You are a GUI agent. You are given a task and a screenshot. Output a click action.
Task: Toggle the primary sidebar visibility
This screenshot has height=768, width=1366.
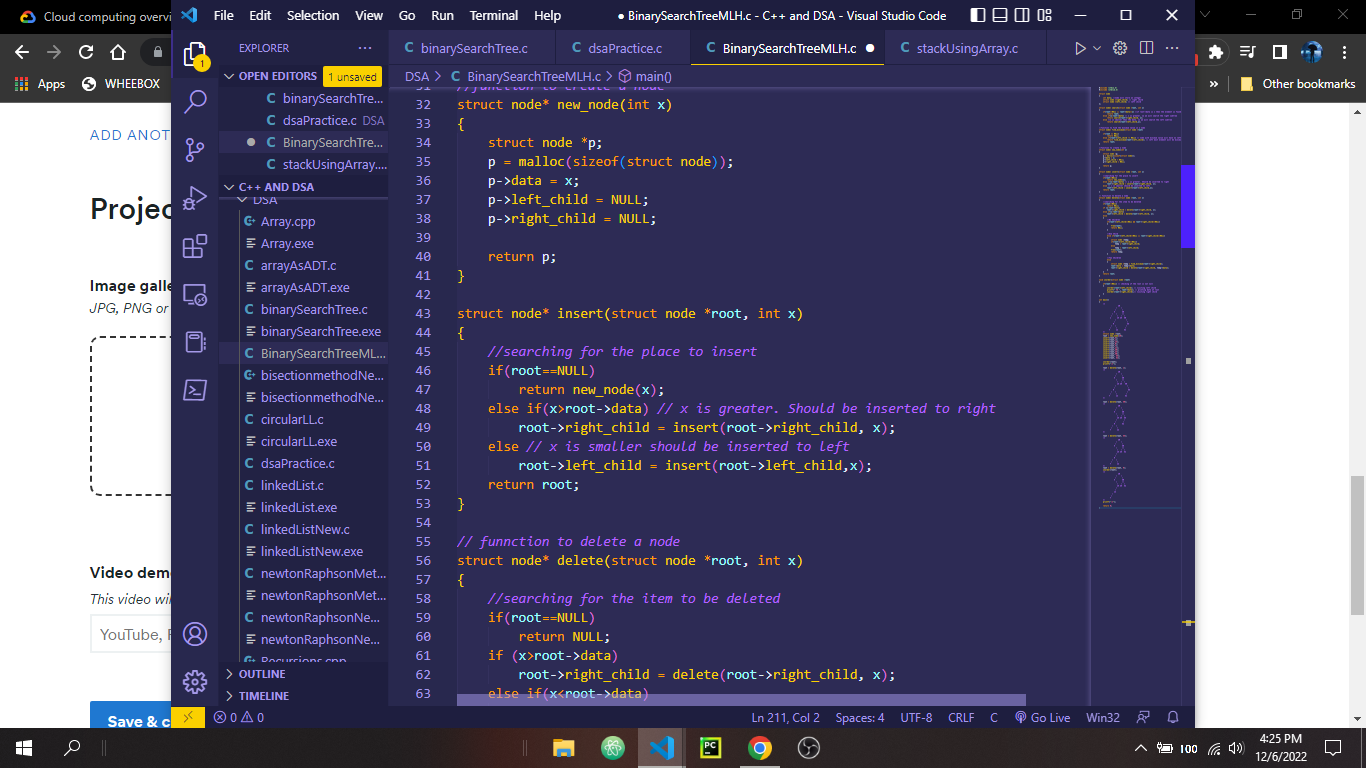tap(976, 15)
